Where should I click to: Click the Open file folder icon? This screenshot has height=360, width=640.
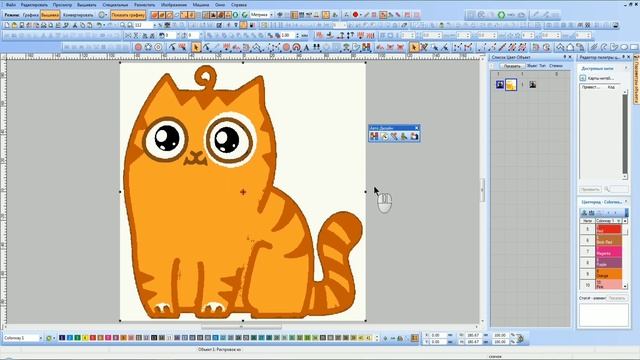[x=14, y=25]
